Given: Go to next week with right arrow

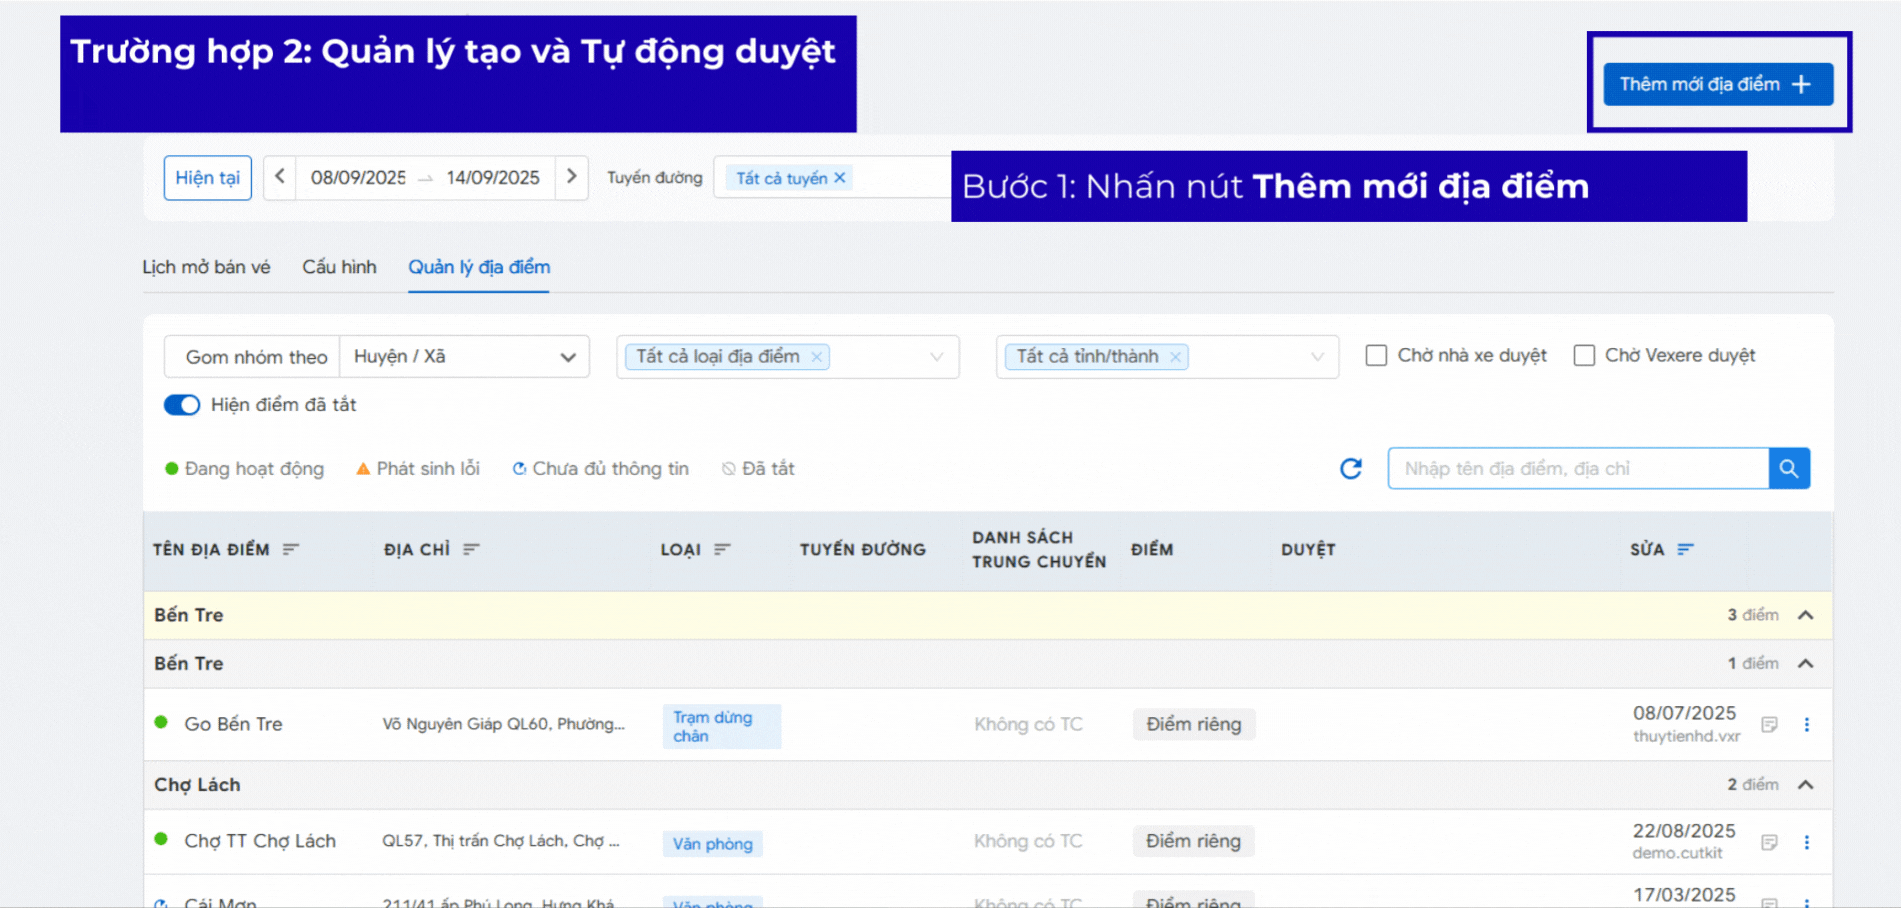Looking at the screenshot, I should pos(571,177).
